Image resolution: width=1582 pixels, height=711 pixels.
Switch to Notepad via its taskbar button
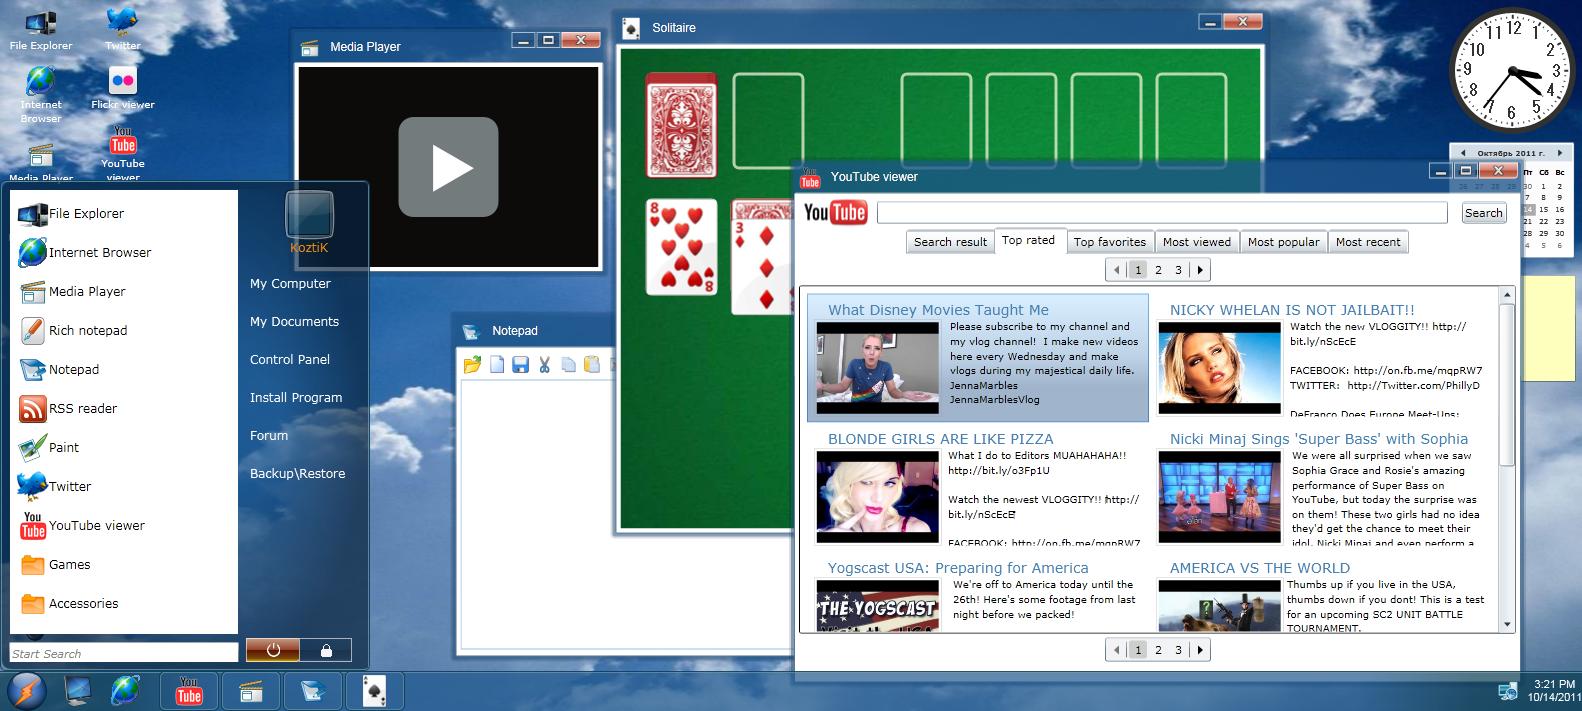coord(313,691)
